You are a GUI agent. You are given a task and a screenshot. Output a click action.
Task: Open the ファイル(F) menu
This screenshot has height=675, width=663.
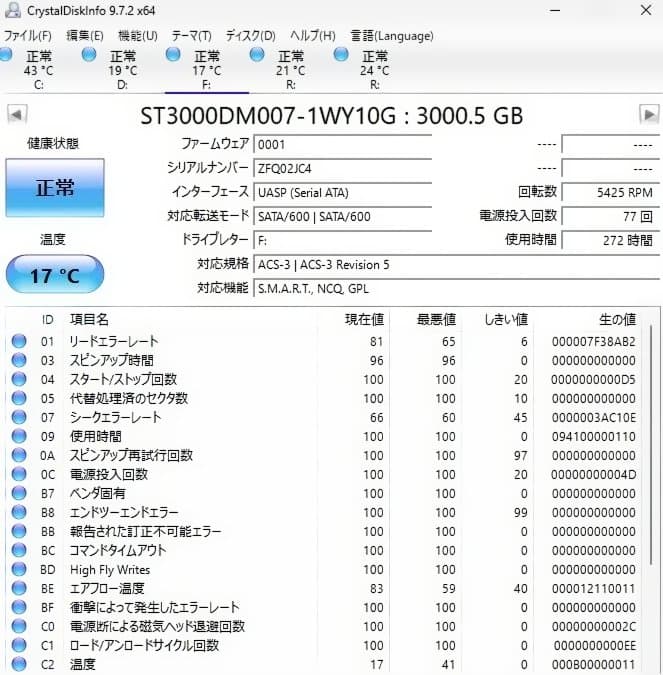[28, 35]
